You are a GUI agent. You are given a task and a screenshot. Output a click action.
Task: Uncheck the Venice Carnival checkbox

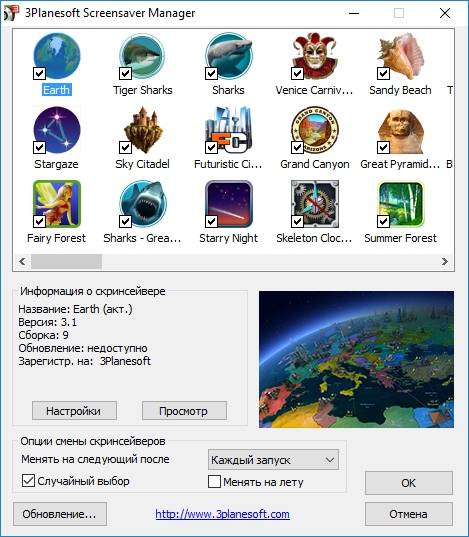(x=297, y=73)
